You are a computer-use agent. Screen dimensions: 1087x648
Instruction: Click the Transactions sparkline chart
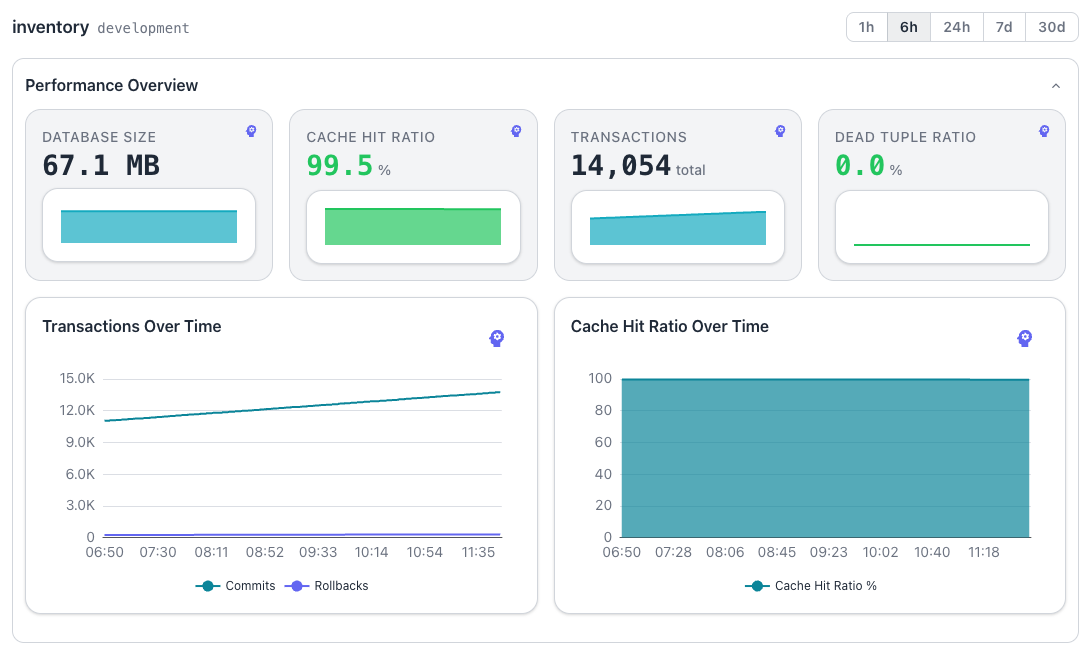678,228
